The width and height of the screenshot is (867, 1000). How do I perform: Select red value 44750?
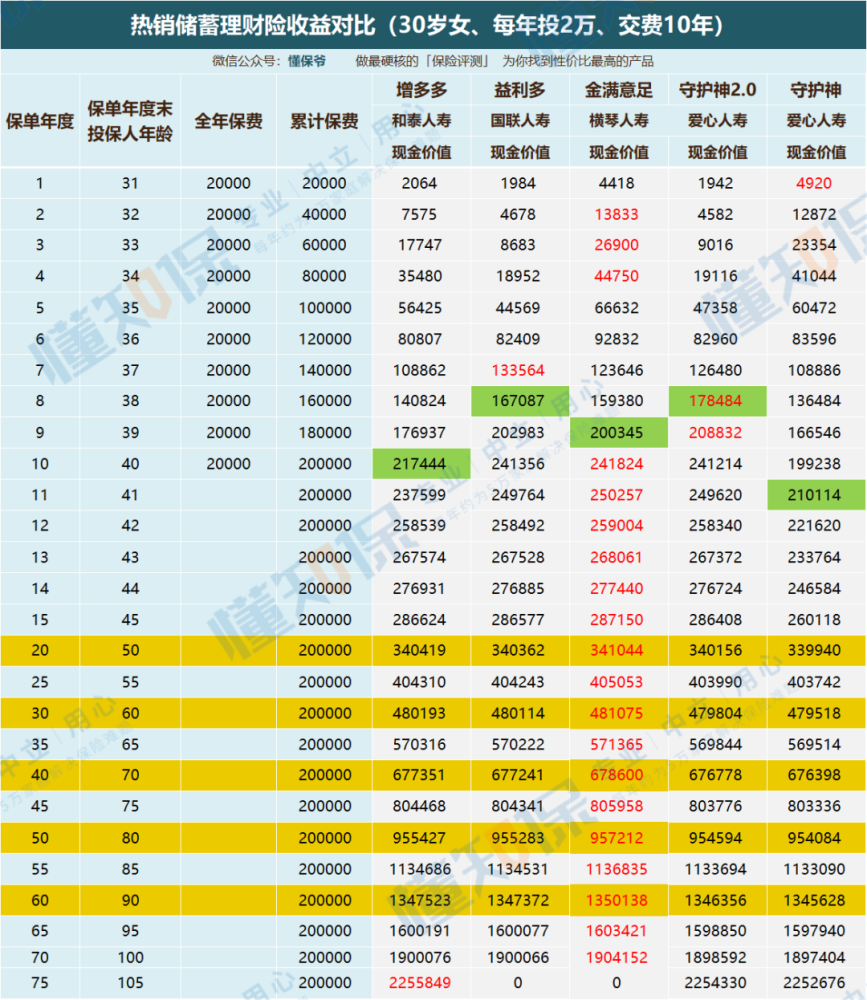(x=616, y=276)
